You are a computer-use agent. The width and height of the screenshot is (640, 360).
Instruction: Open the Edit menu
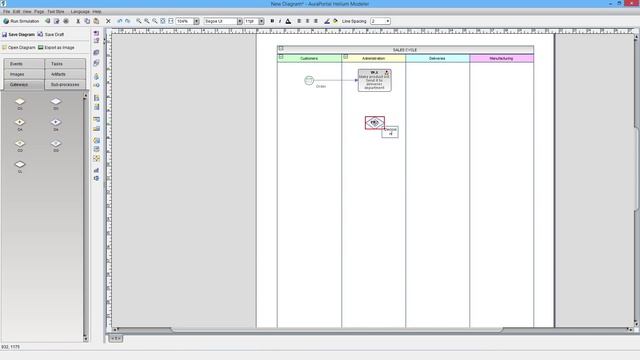click(x=16, y=12)
